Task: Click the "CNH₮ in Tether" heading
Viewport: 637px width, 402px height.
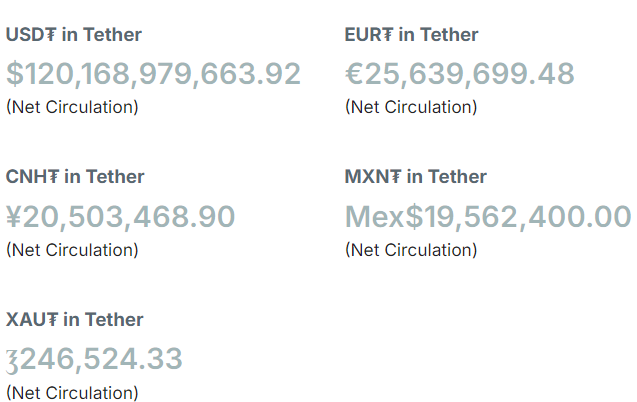Action: coord(75,177)
